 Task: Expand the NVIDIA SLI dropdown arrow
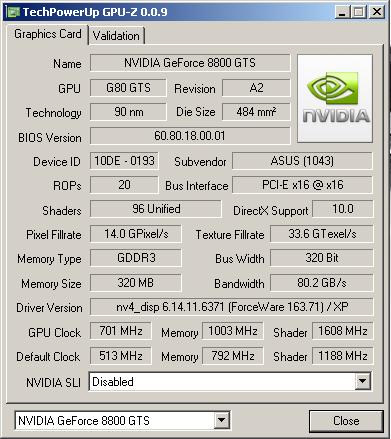pyautogui.click(x=362, y=381)
